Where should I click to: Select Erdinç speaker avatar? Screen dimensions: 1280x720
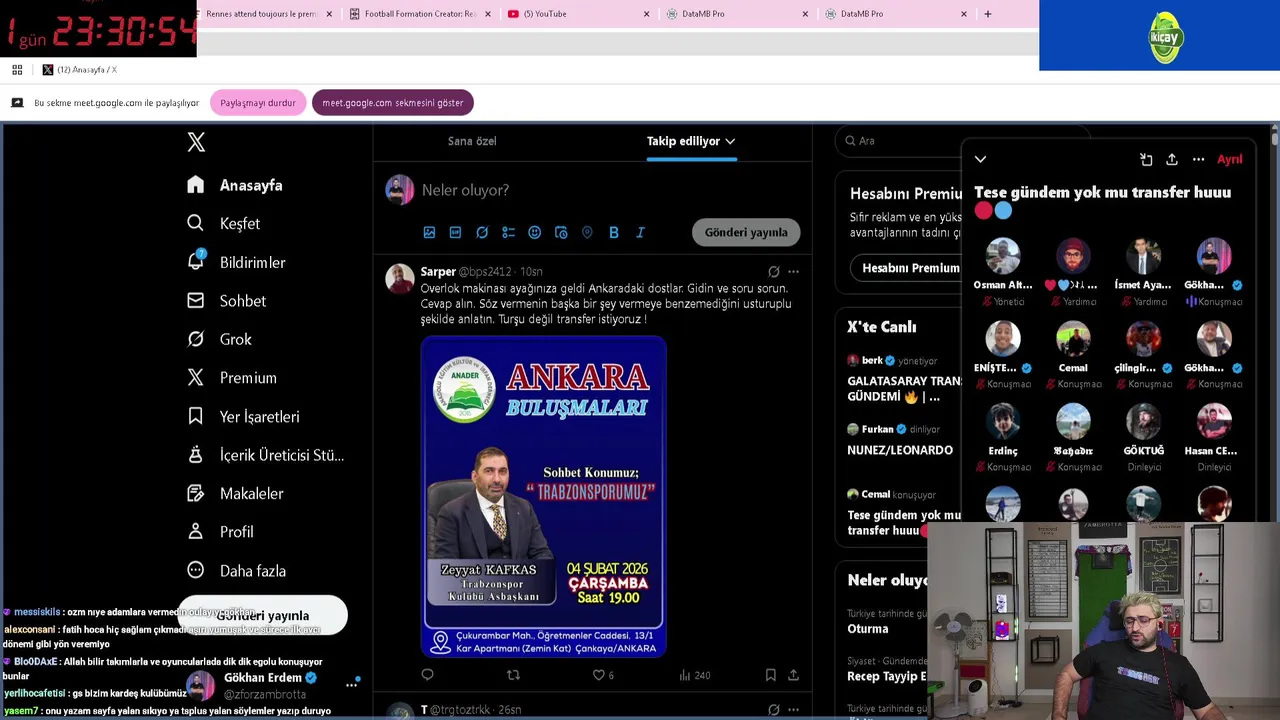pyautogui.click(x=1003, y=421)
